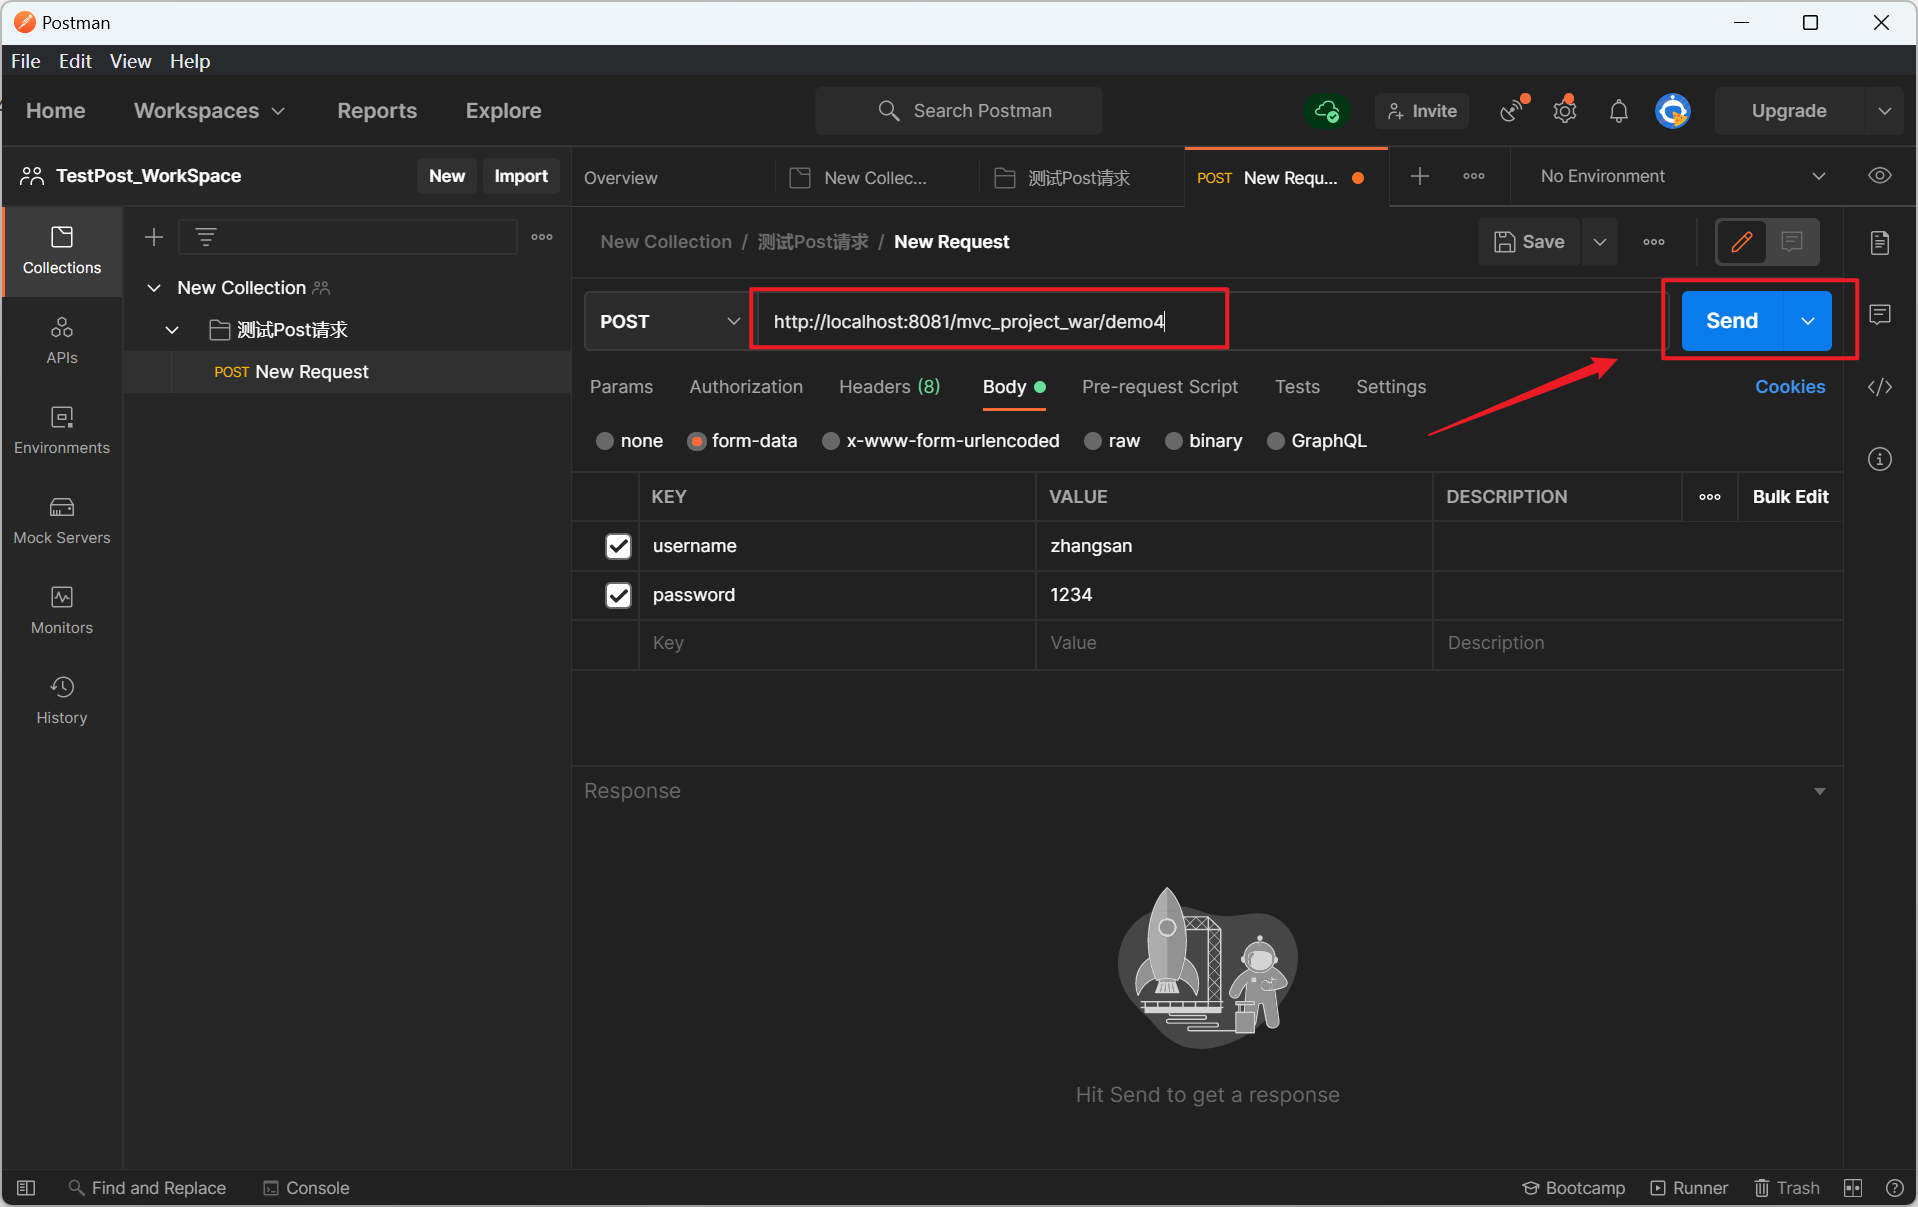
Task: Uncheck the password row checkbox
Action: pyautogui.click(x=618, y=595)
